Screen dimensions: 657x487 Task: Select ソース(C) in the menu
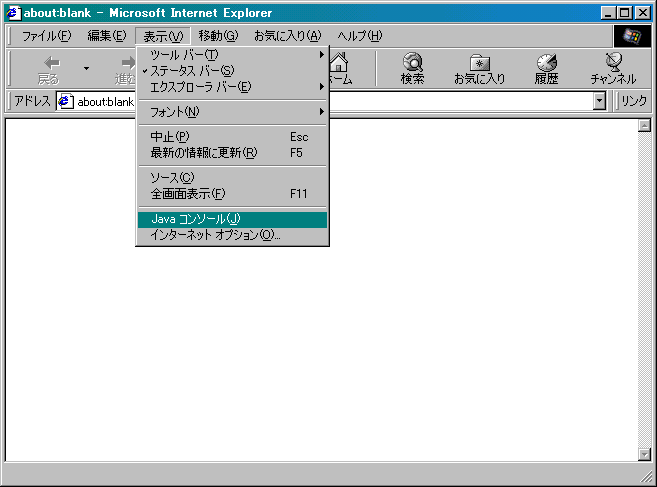(233, 178)
